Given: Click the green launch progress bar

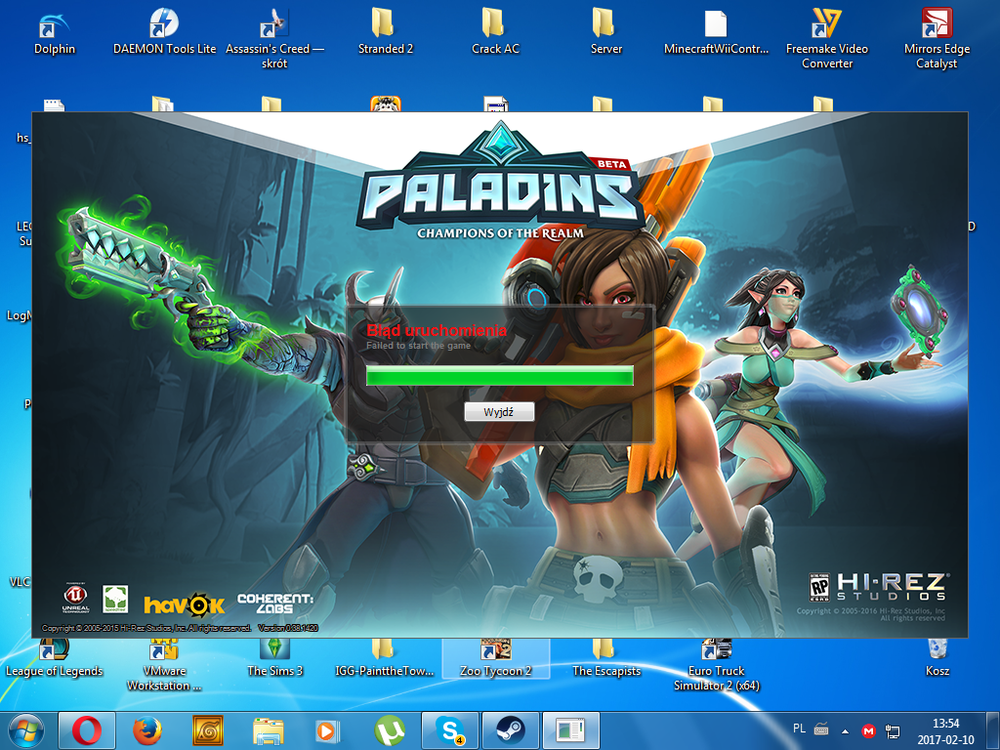Looking at the screenshot, I should [x=499, y=376].
